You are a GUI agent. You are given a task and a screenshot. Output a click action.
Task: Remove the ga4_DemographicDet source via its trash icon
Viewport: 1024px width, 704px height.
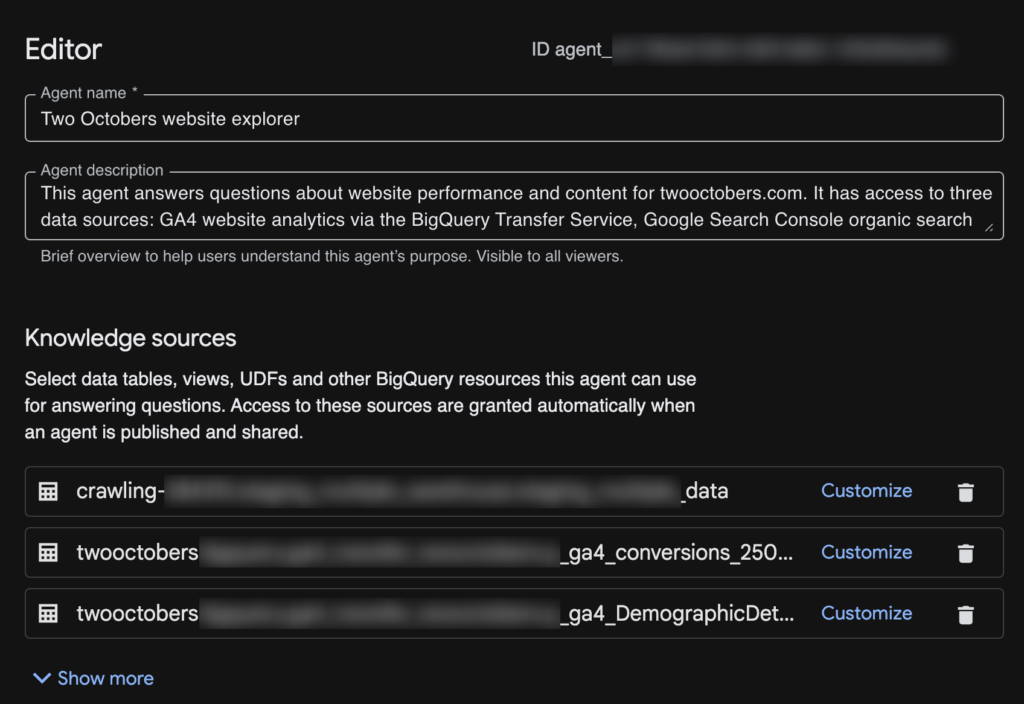(966, 613)
